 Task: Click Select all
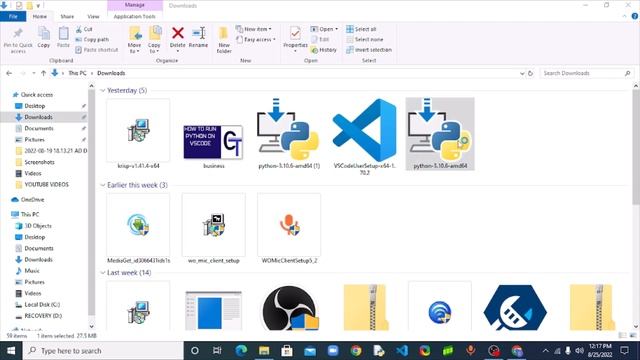point(361,29)
